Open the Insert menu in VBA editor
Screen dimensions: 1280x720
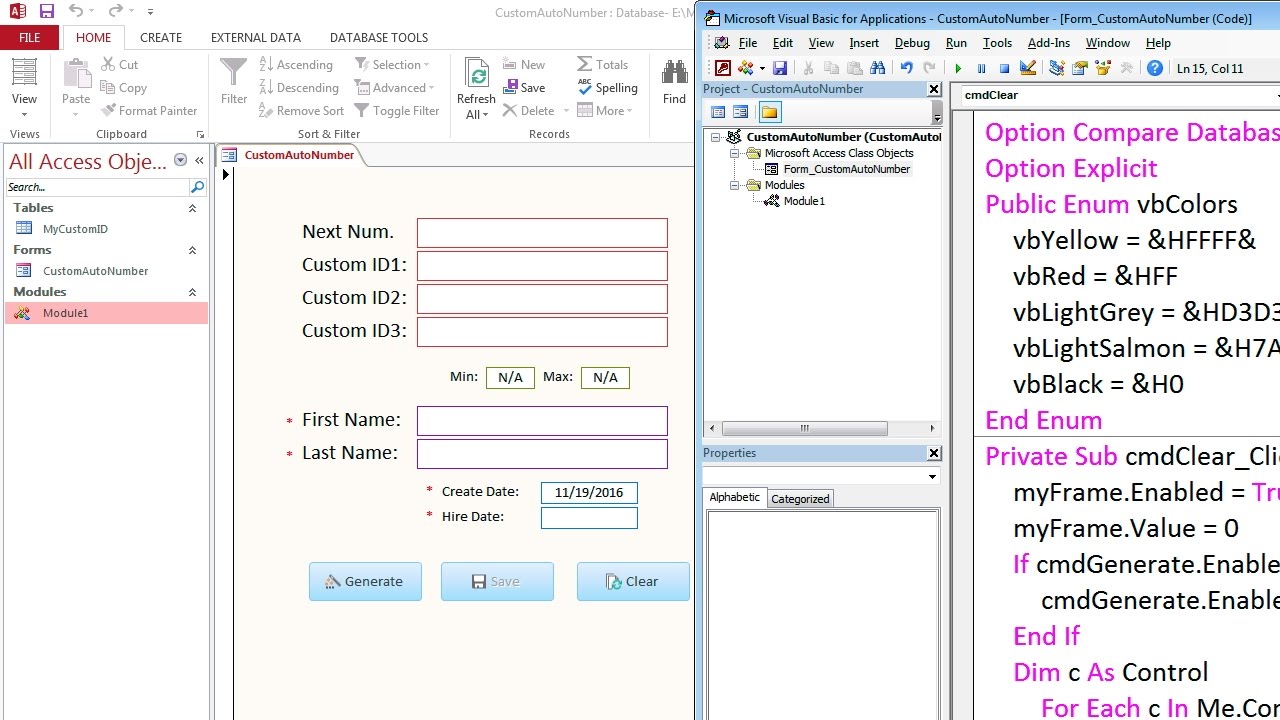click(864, 43)
